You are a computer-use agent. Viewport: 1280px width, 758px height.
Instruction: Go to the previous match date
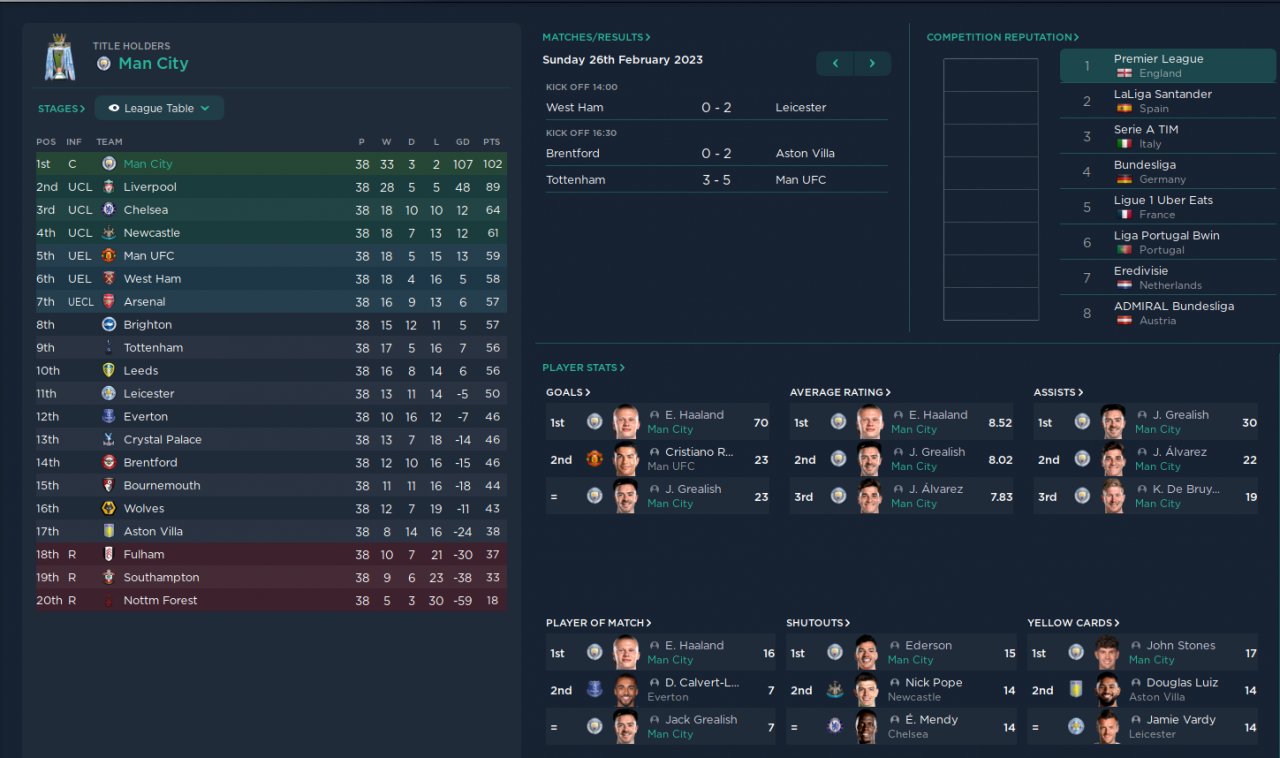[835, 63]
